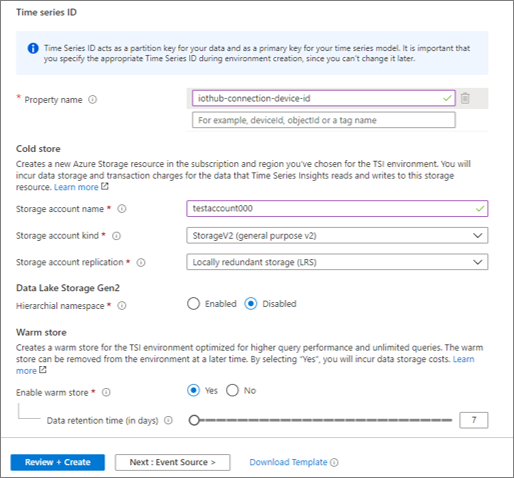The width and height of the screenshot is (514, 478).
Task: Select Enabled for Hierarchial namespace
Action: coord(193,304)
